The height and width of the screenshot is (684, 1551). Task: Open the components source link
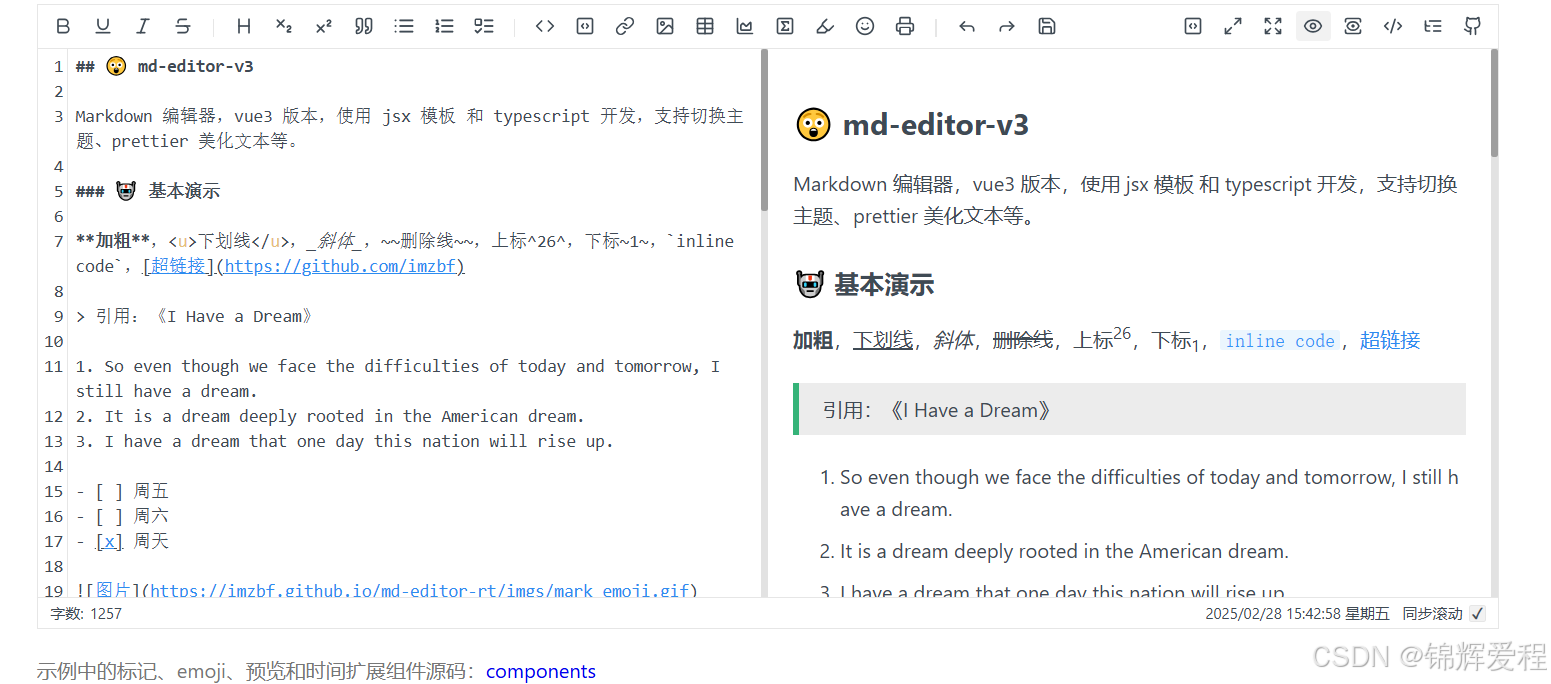pyautogui.click(x=541, y=671)
